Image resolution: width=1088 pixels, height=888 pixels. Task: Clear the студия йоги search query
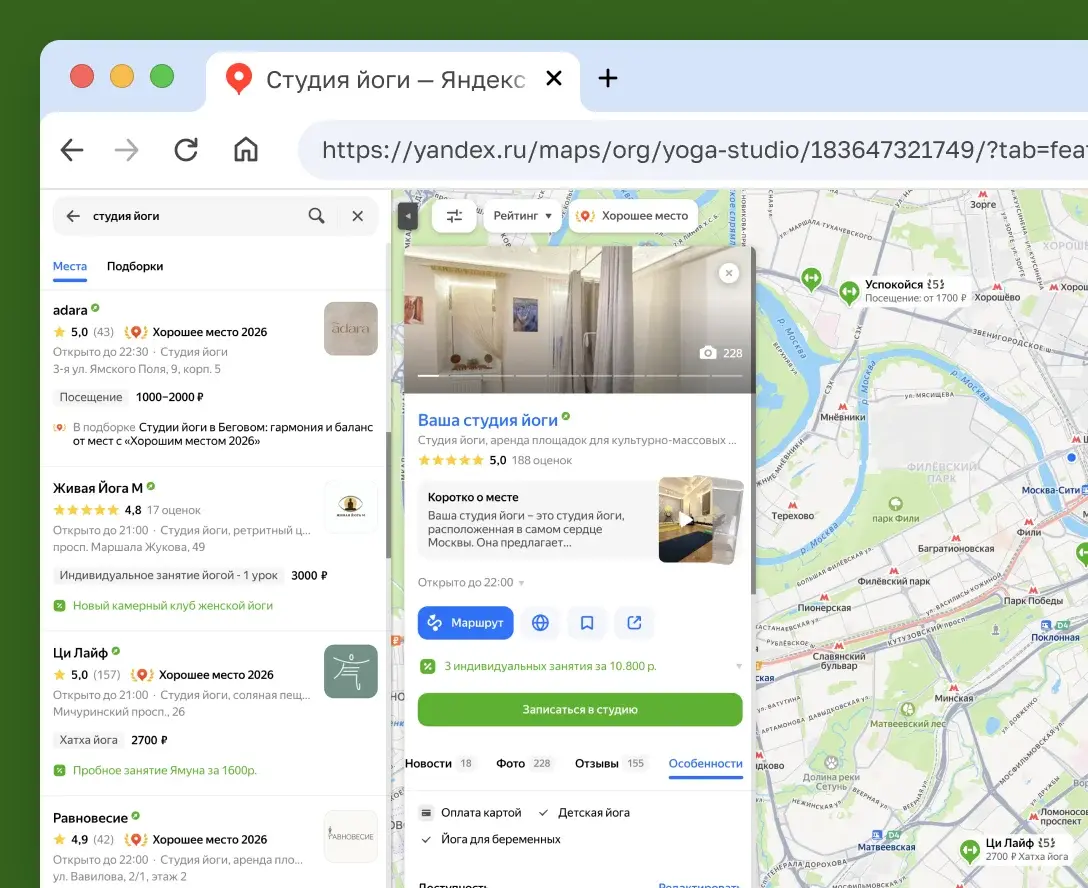[357, 216]
